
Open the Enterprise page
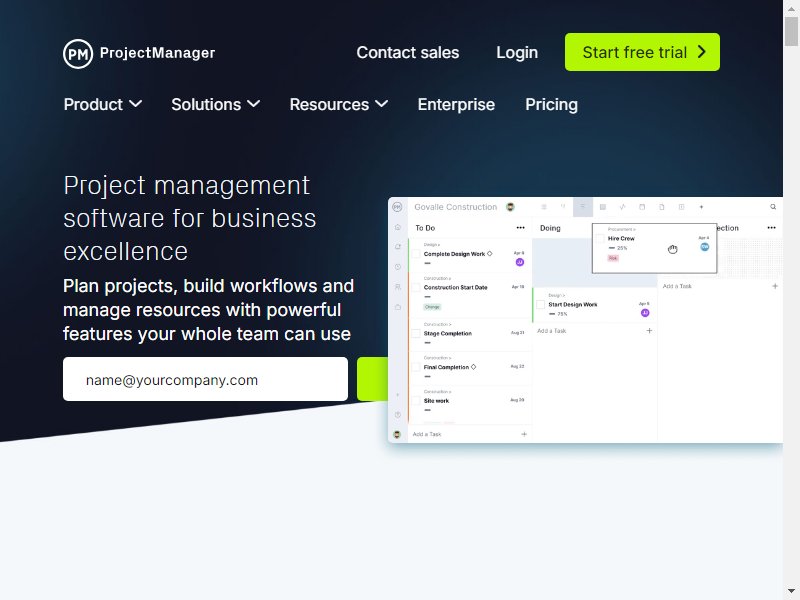click(456, 105)
